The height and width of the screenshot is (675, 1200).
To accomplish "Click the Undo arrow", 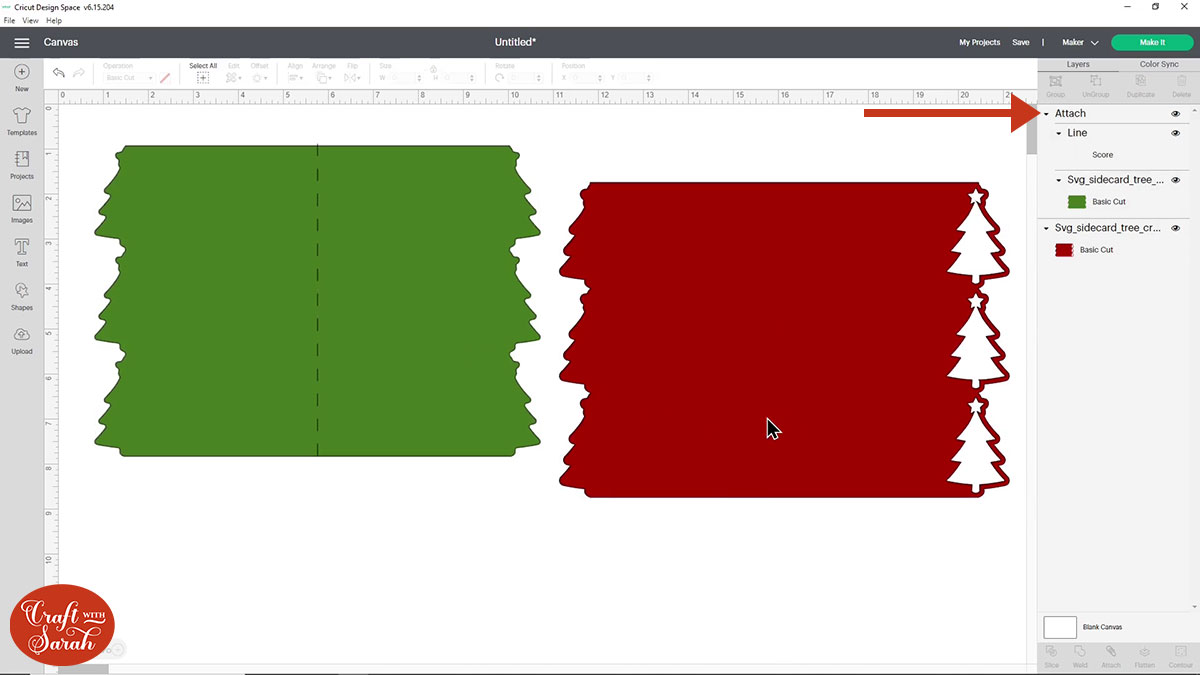I will click(x=58, y=72).
